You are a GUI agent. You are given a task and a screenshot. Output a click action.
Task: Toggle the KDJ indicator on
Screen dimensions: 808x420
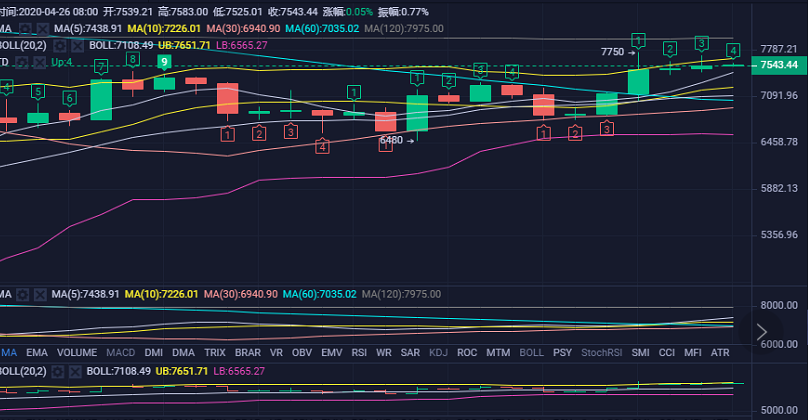click(438, 352)
